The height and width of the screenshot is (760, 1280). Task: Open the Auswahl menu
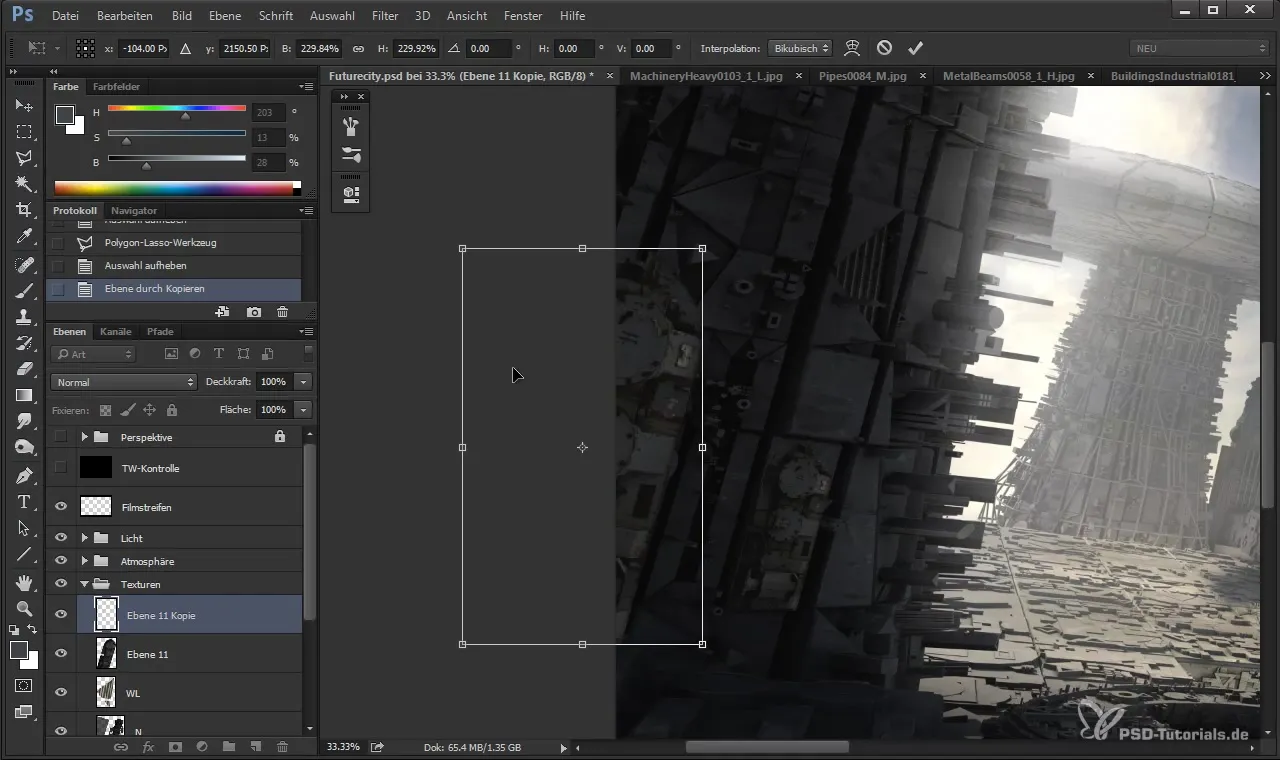click(332, 16)
